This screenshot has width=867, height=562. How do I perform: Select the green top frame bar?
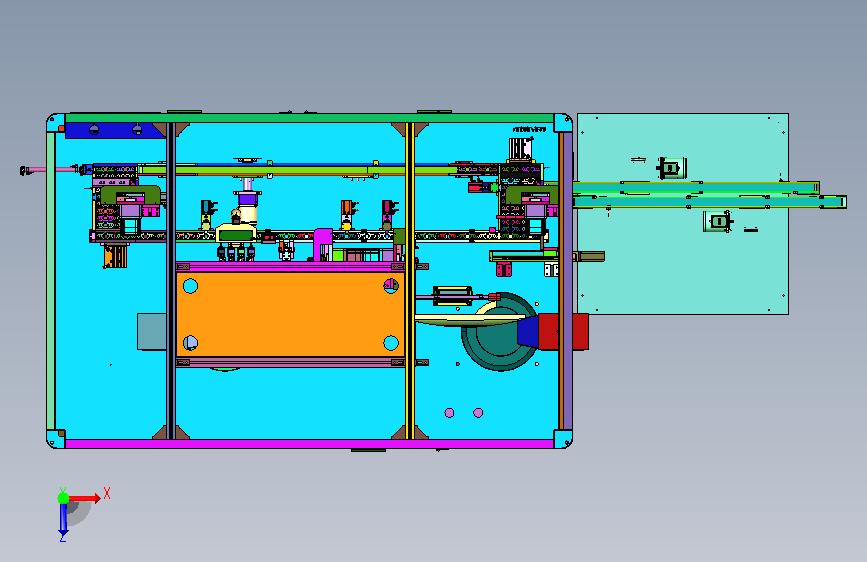309,118
